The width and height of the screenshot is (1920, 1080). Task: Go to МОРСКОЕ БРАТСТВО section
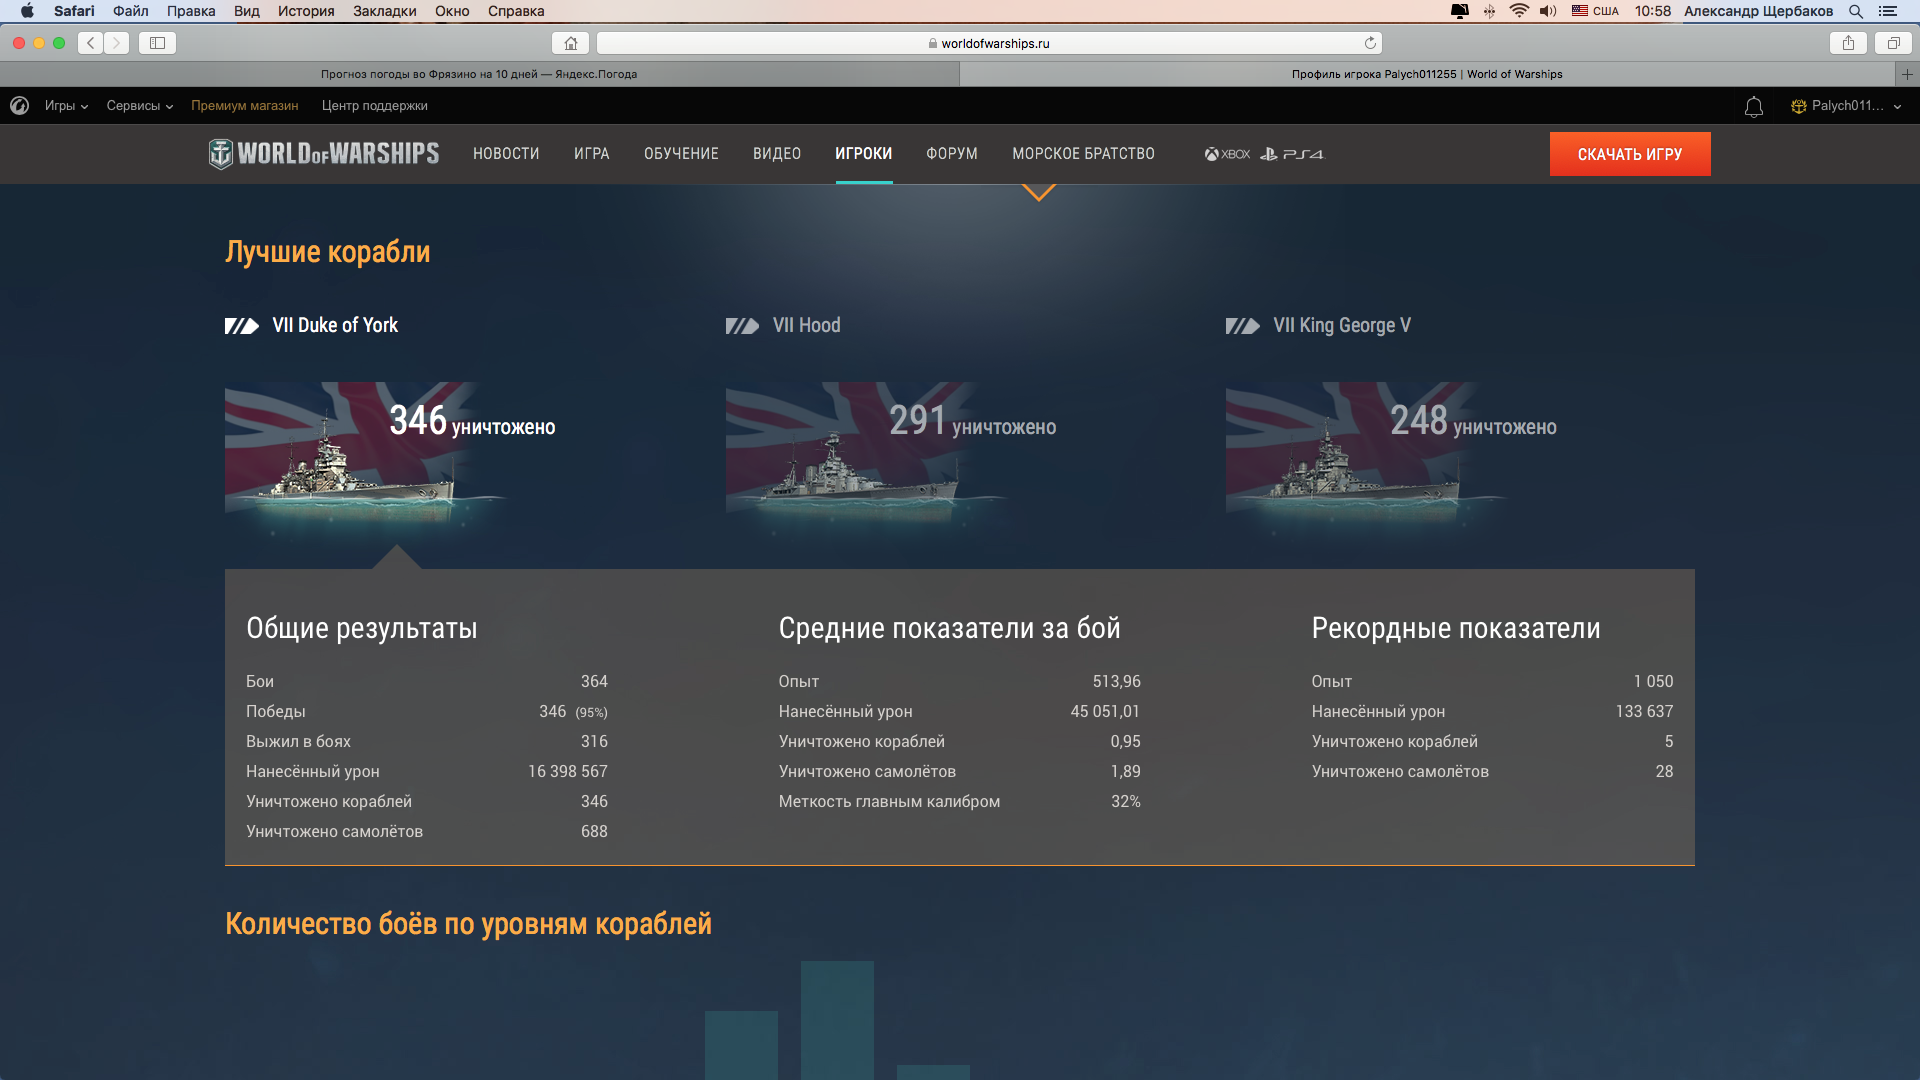coord(1083,154)
